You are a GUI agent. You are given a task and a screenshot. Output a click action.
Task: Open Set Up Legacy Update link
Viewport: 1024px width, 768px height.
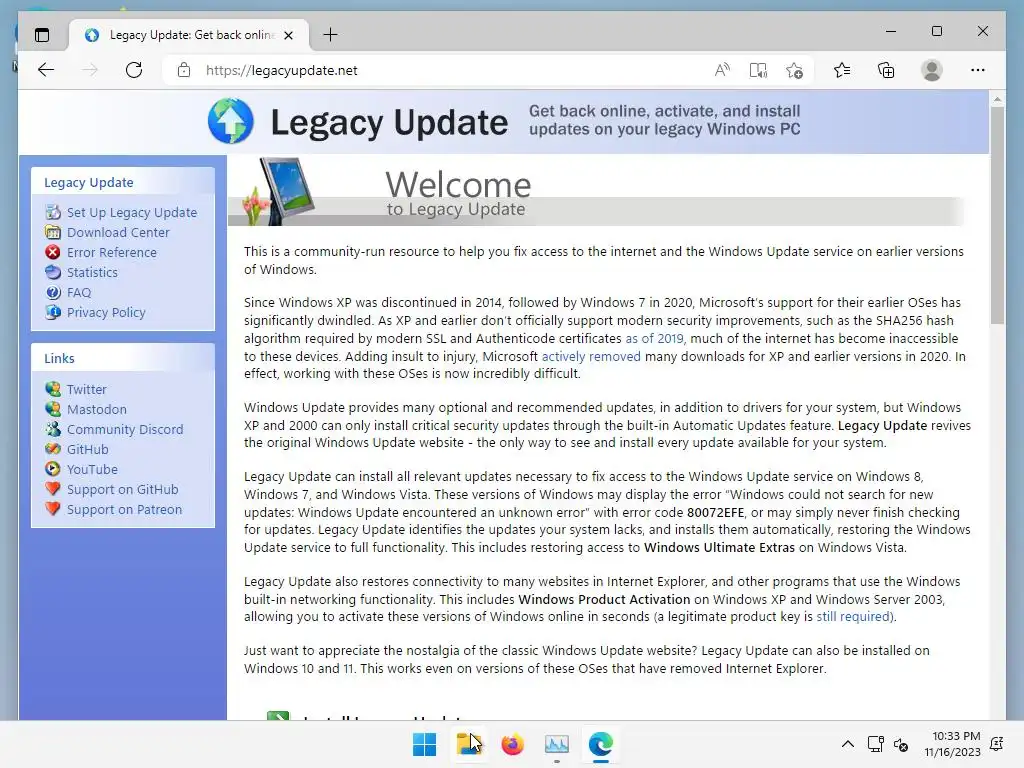(132, 212)
